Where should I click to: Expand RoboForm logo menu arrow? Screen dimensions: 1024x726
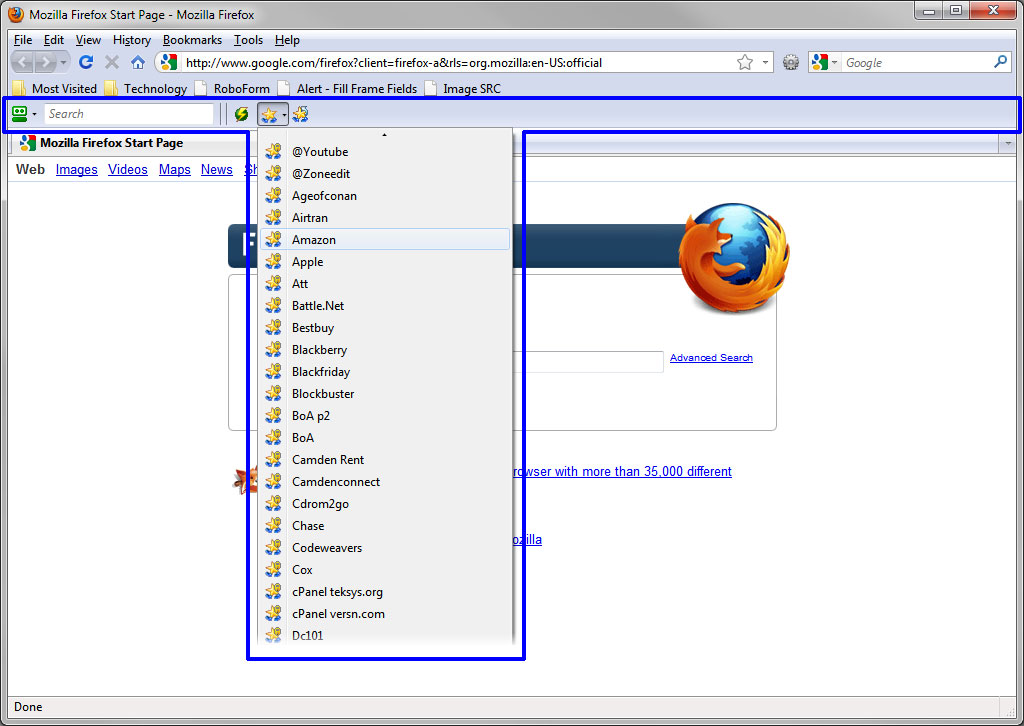click(34, 114)
